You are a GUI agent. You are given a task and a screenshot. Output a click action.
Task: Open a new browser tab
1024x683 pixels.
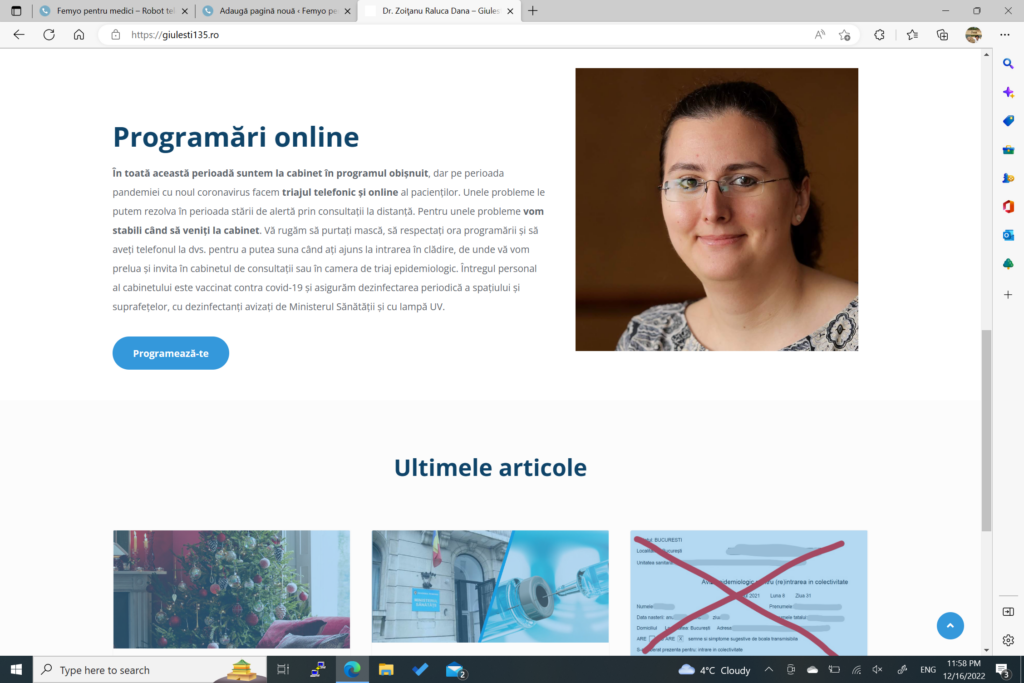[533, 11]
